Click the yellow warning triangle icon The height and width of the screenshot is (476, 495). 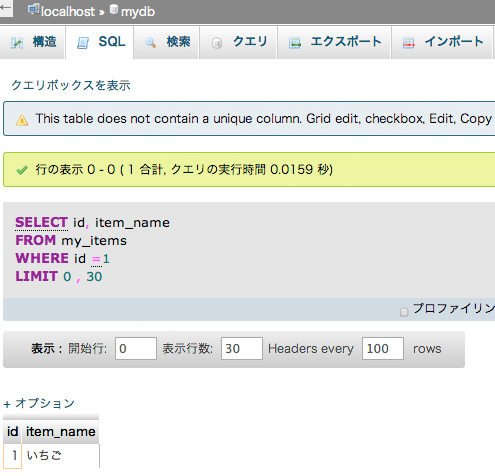[22, 120]
